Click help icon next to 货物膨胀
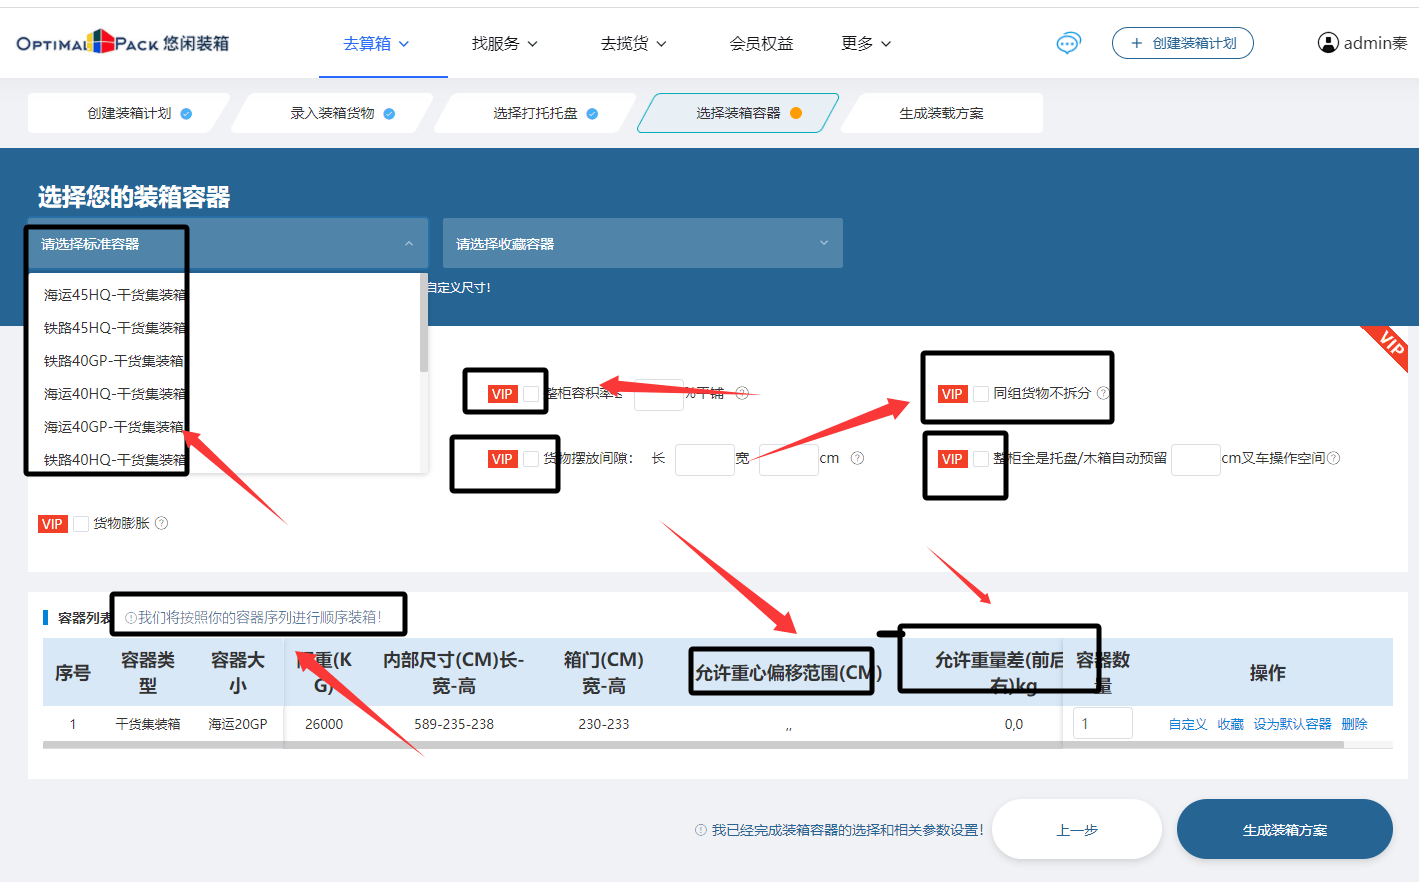Image resolution: width=1419 pixels, height=882 pixels. pos(162,523)
